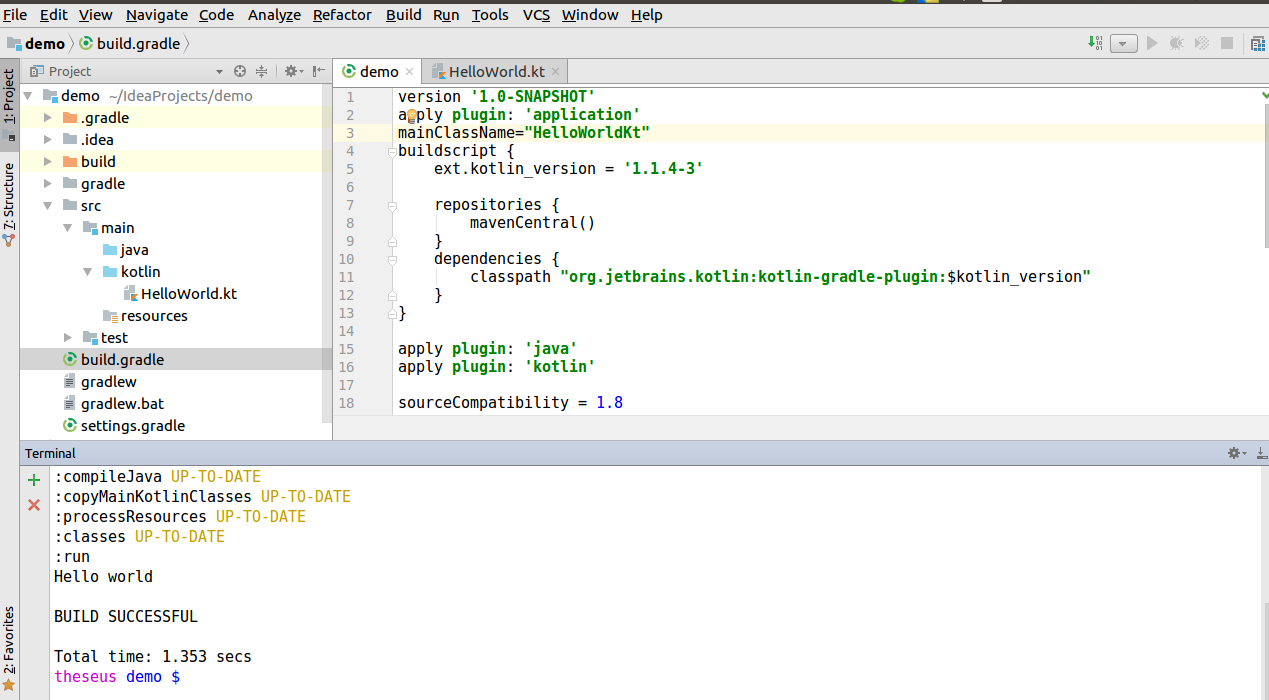Fold the repositories block on line 7
The image size is (1269, 700).
pyautogui.click(x=392, y=205)
